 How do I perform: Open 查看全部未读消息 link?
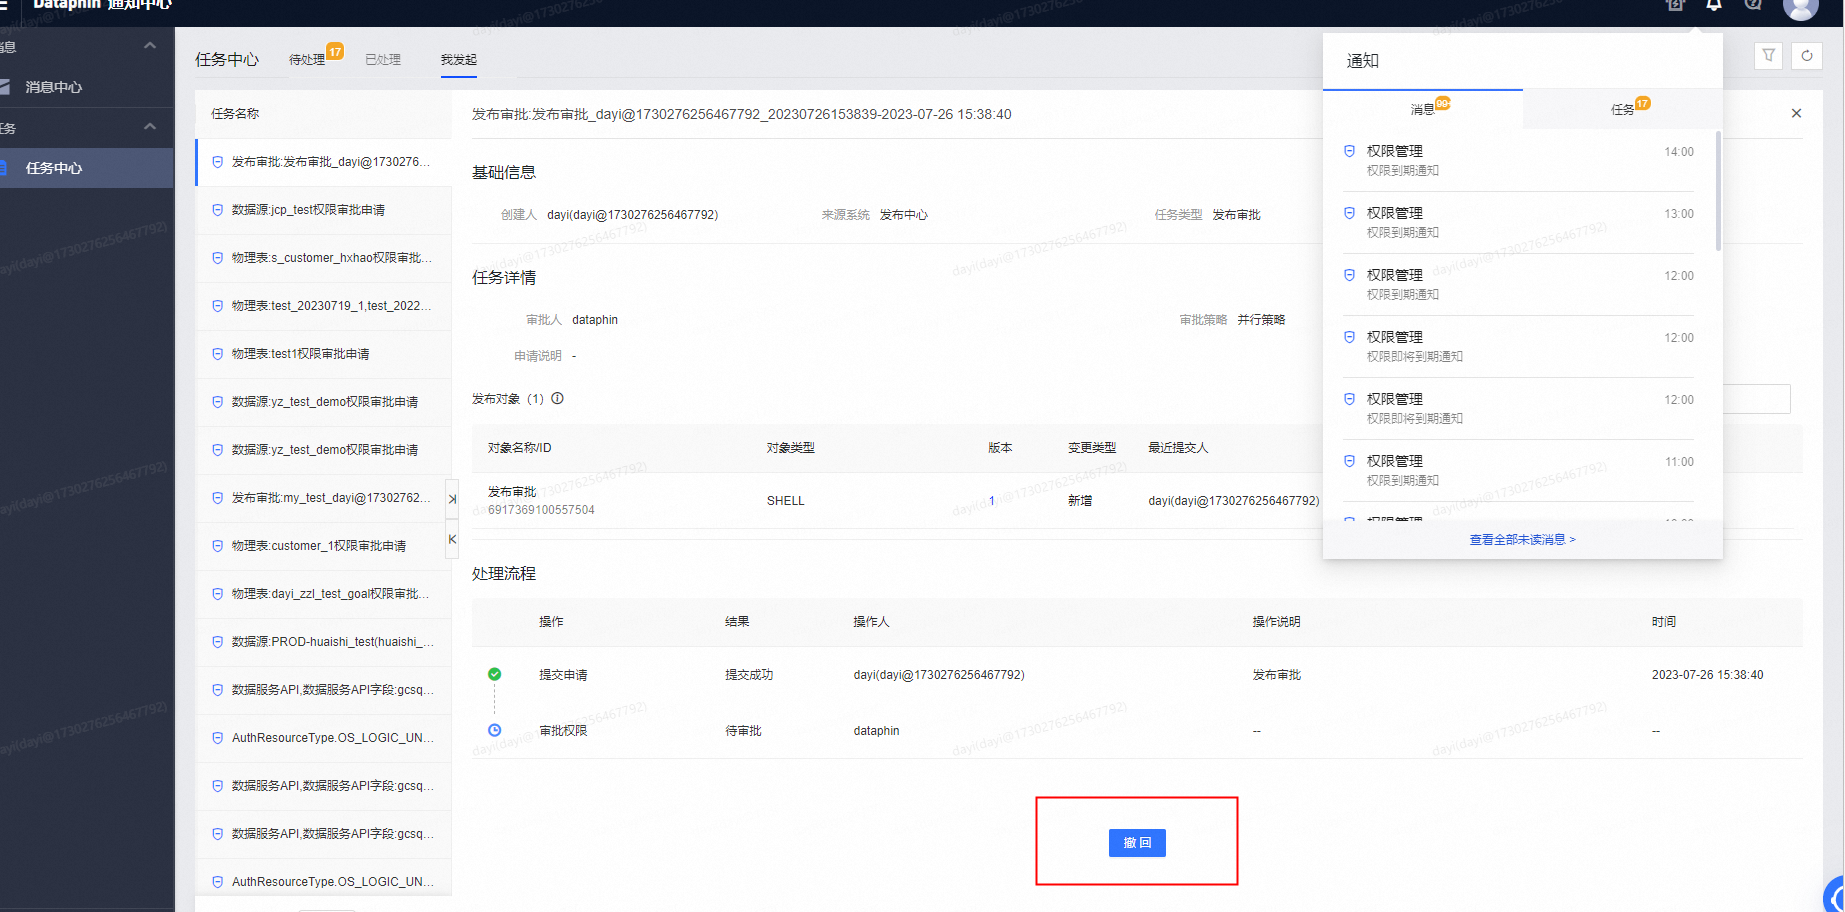tap(1522, 540)
